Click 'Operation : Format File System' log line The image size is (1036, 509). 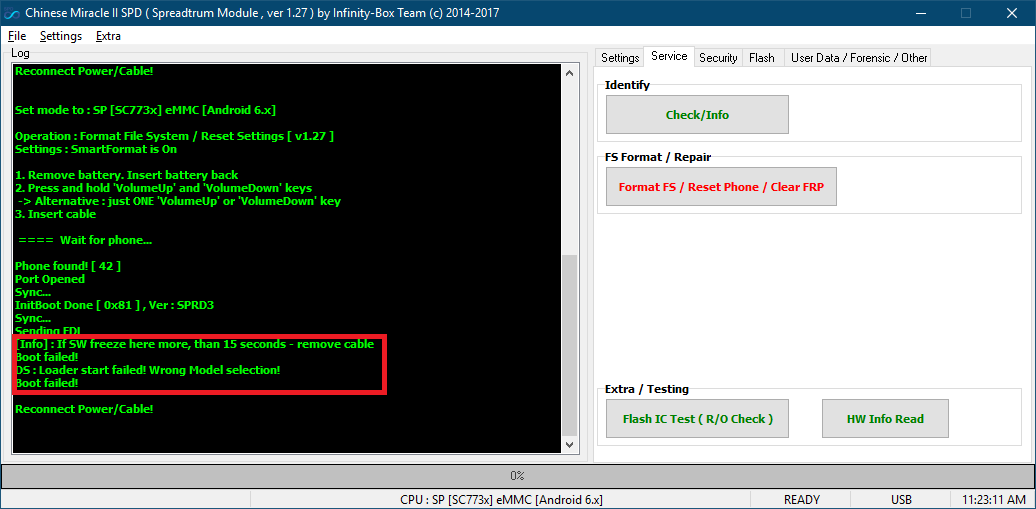[174, 136]
